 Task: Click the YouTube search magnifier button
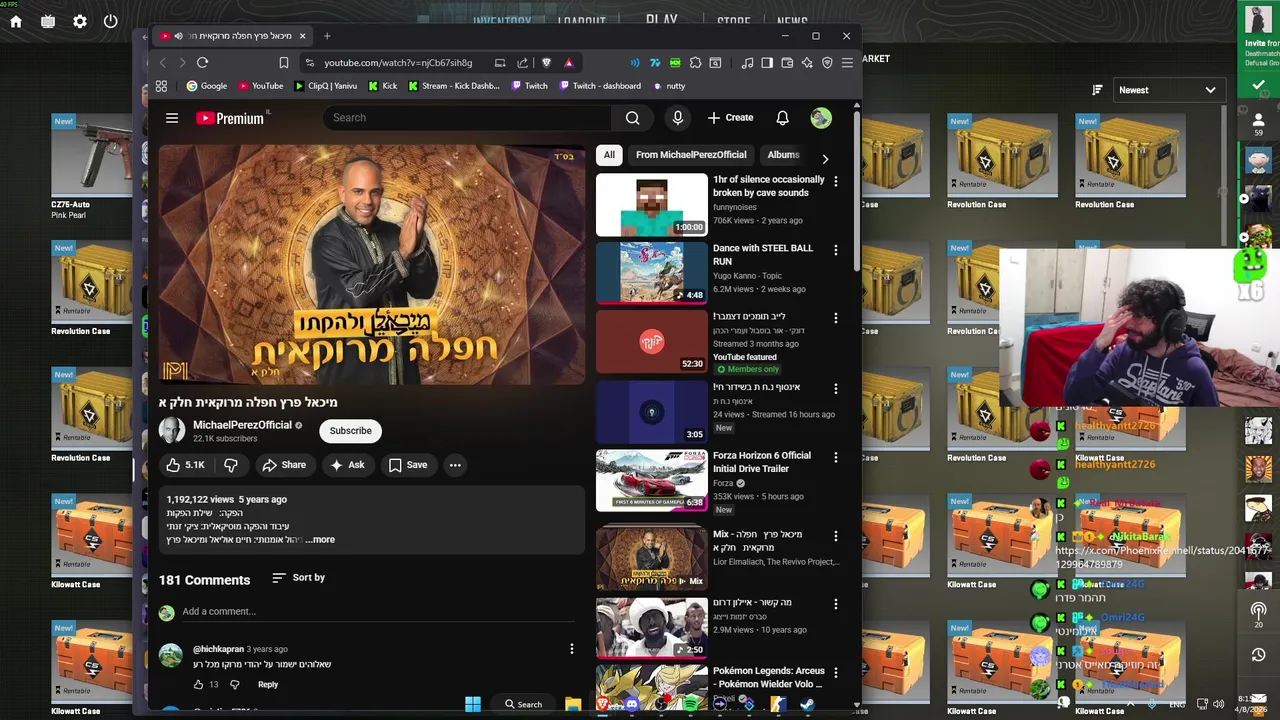632,118
